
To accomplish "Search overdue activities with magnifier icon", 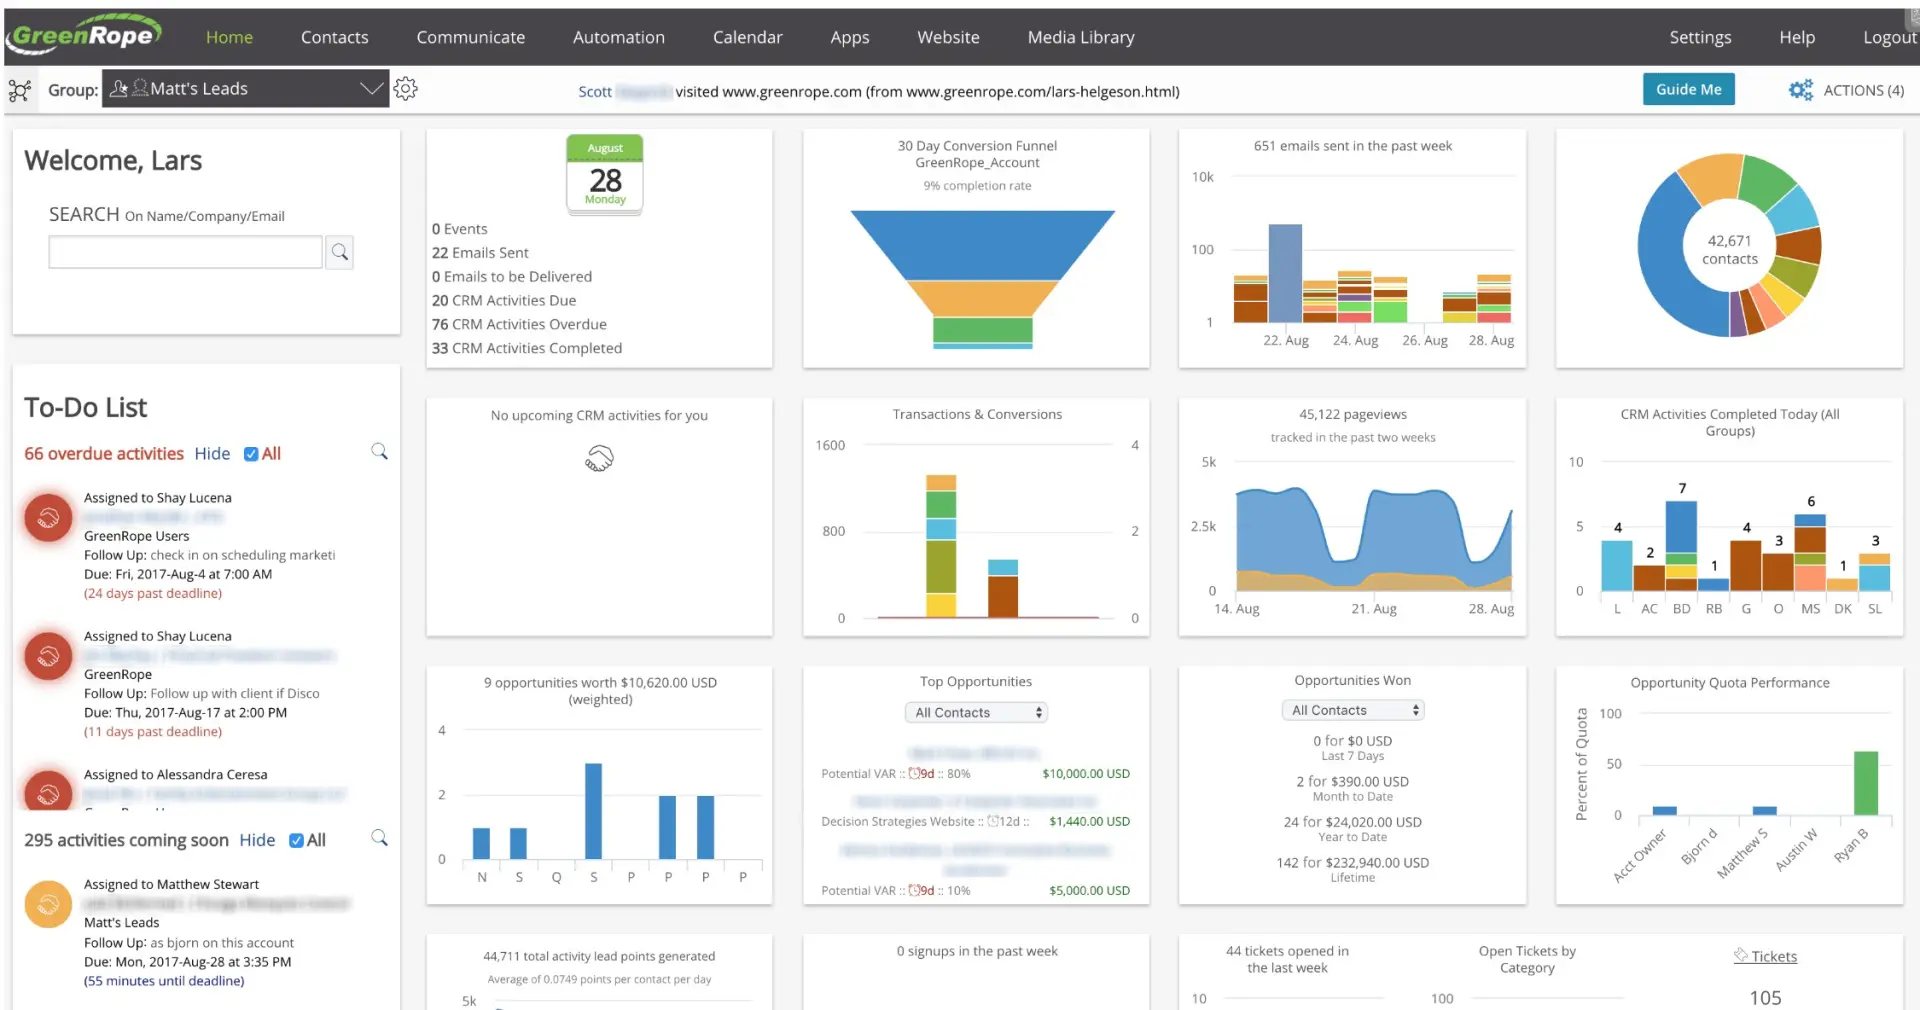I will (x=379, y=452).
